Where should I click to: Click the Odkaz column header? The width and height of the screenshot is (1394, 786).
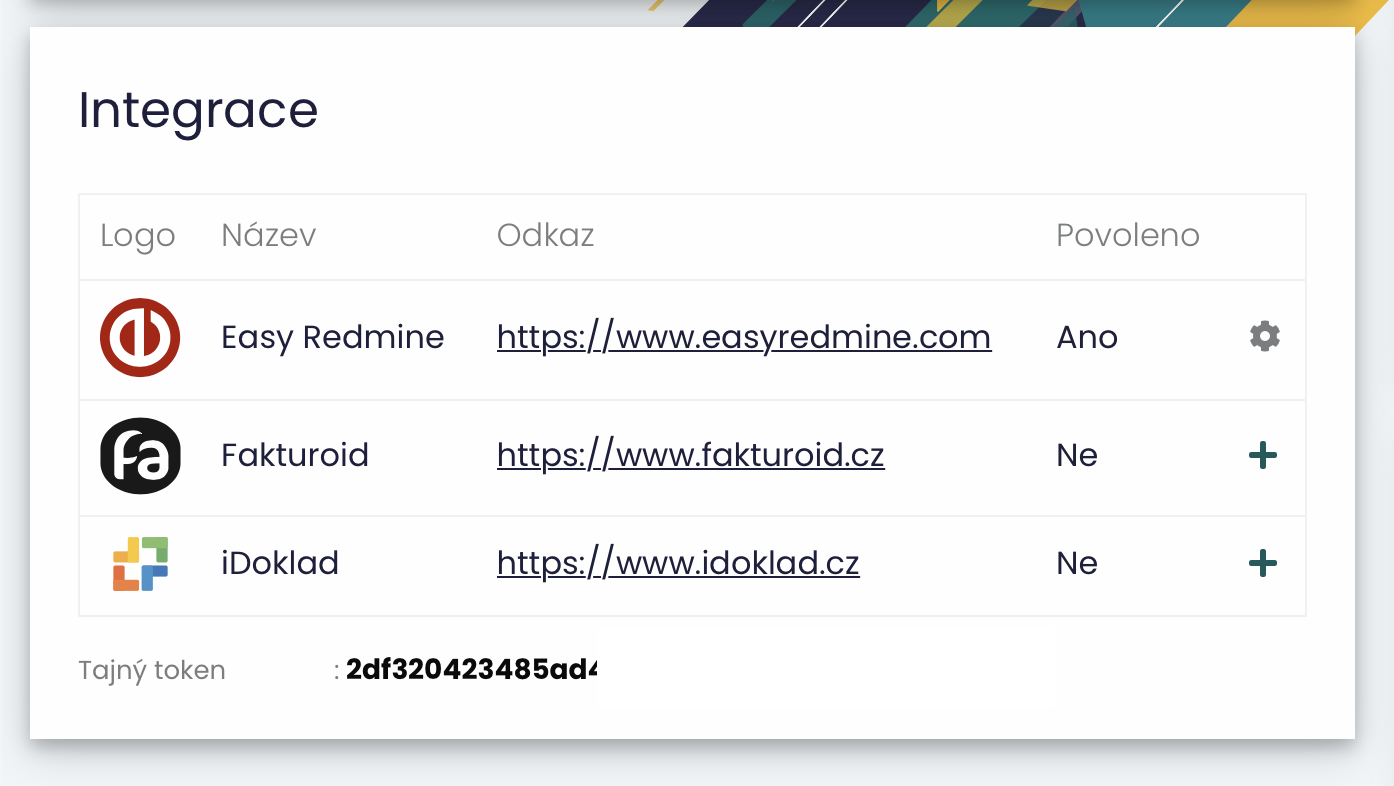pyautogui.click(x=546, y=236)
